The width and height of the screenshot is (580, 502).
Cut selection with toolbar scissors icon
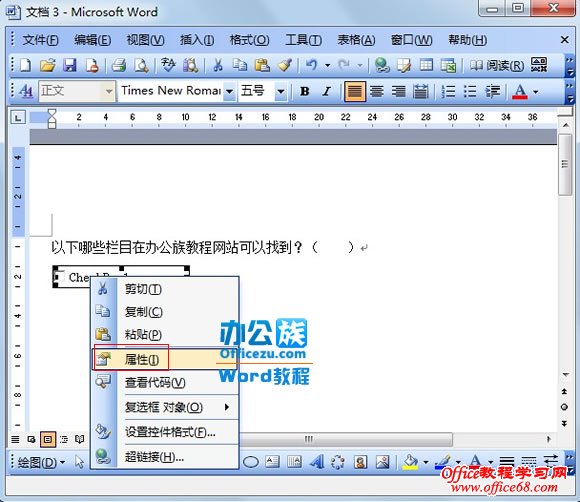pos(218,65)
